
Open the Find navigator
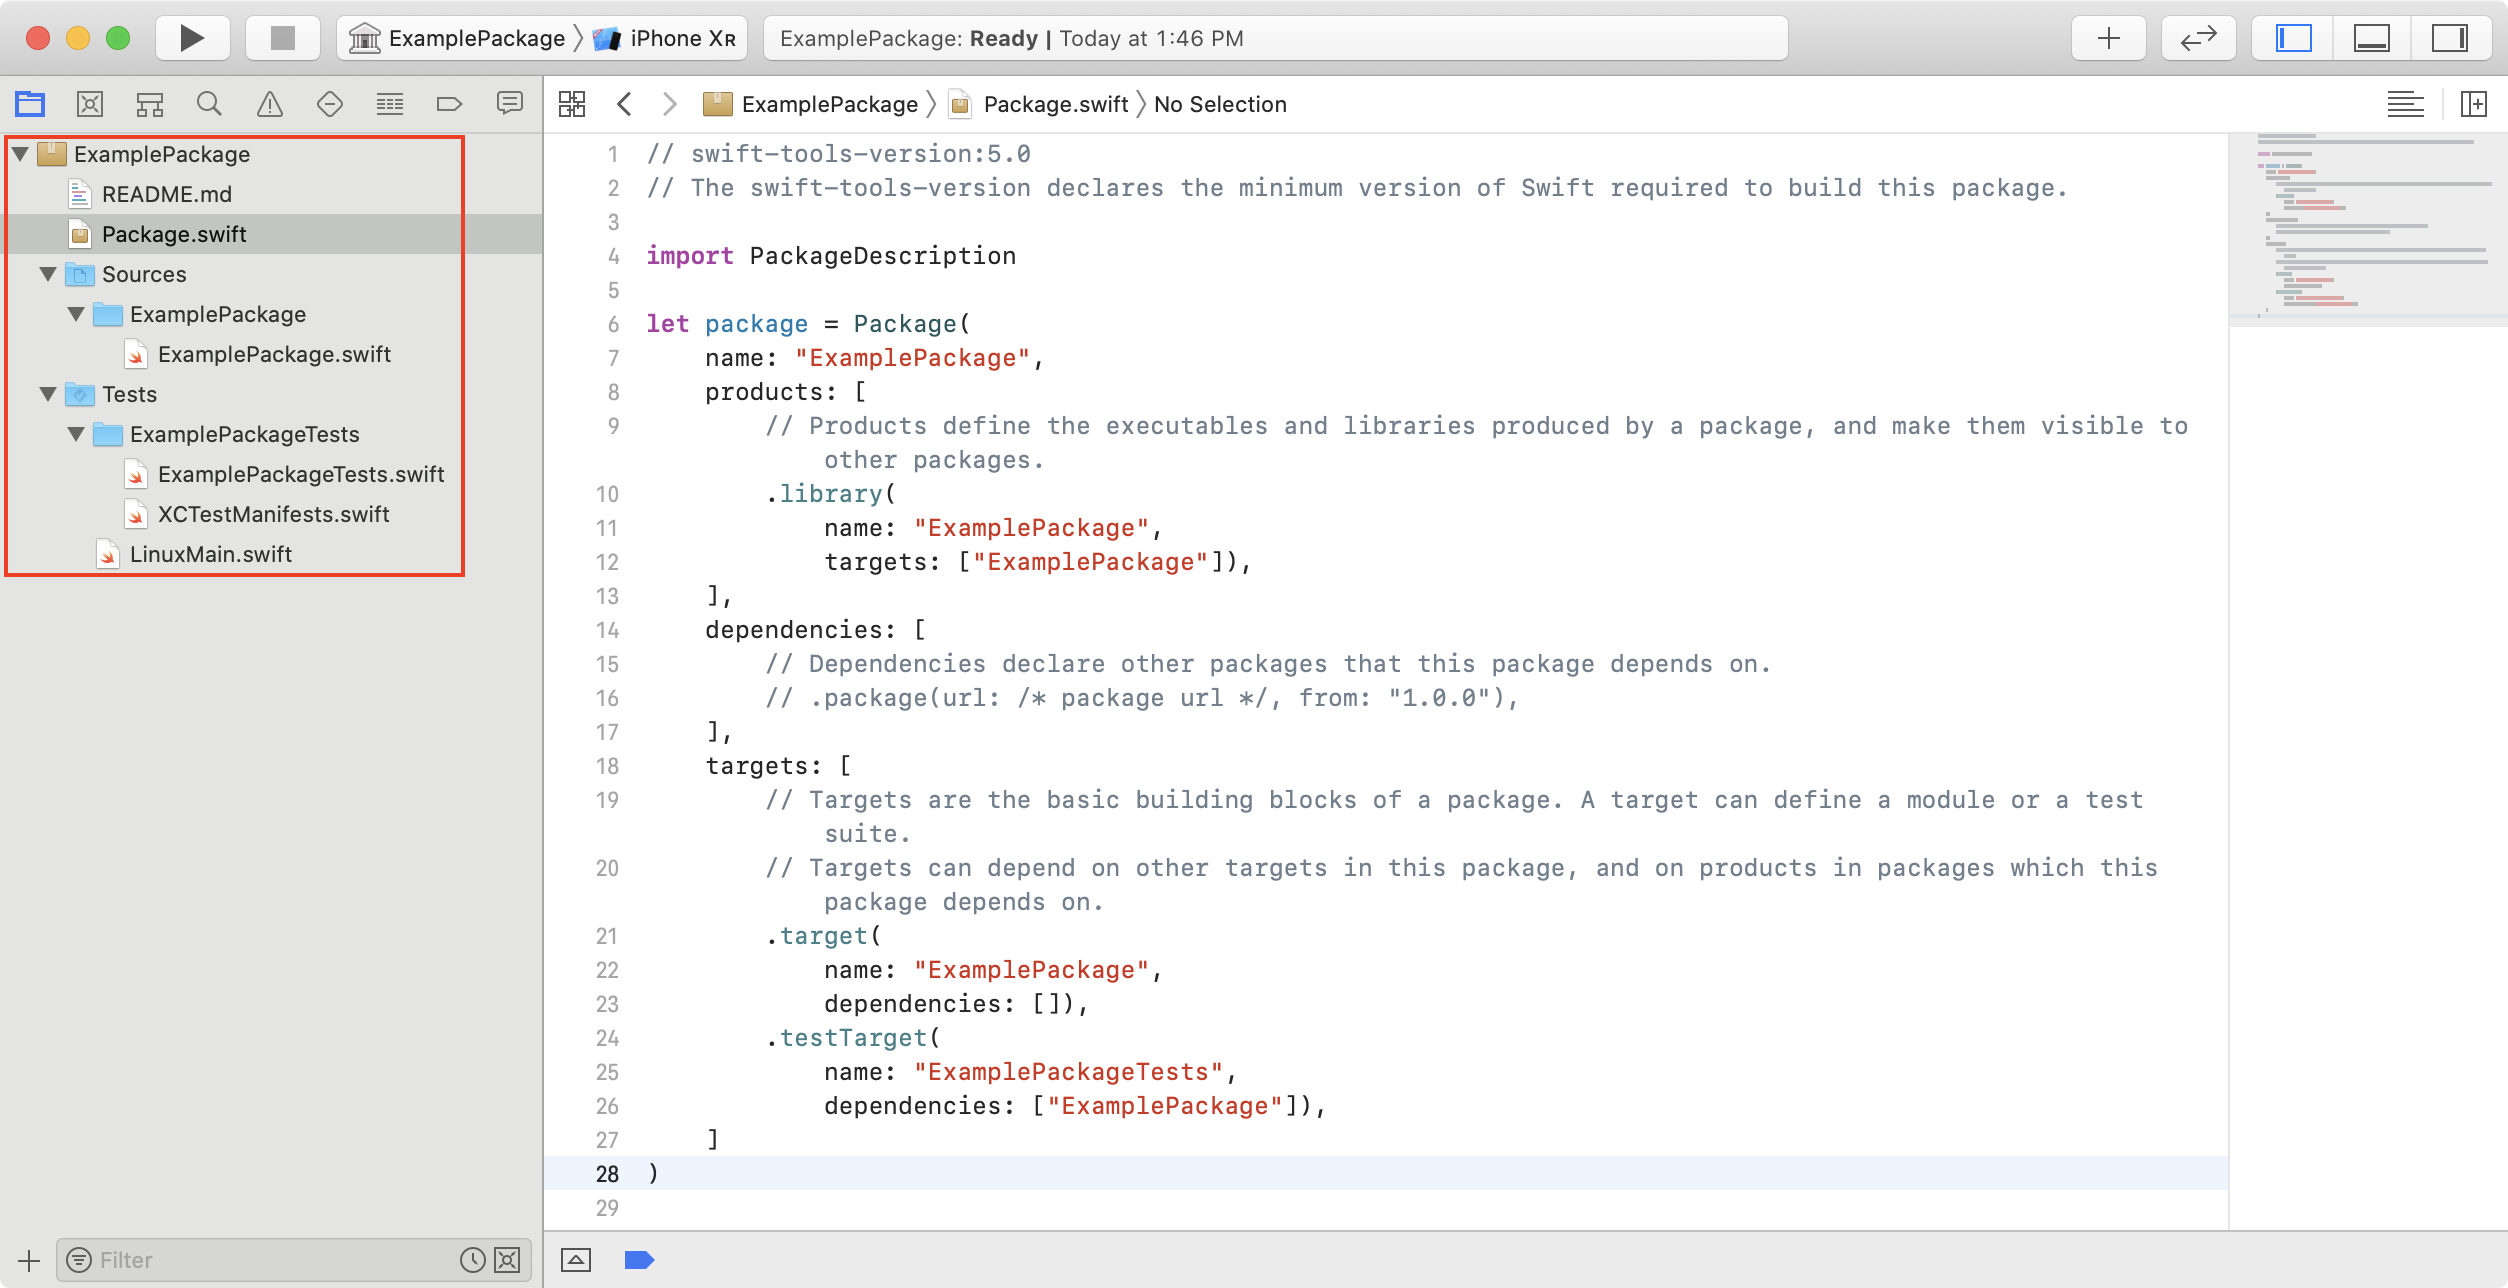coord(209,103)
